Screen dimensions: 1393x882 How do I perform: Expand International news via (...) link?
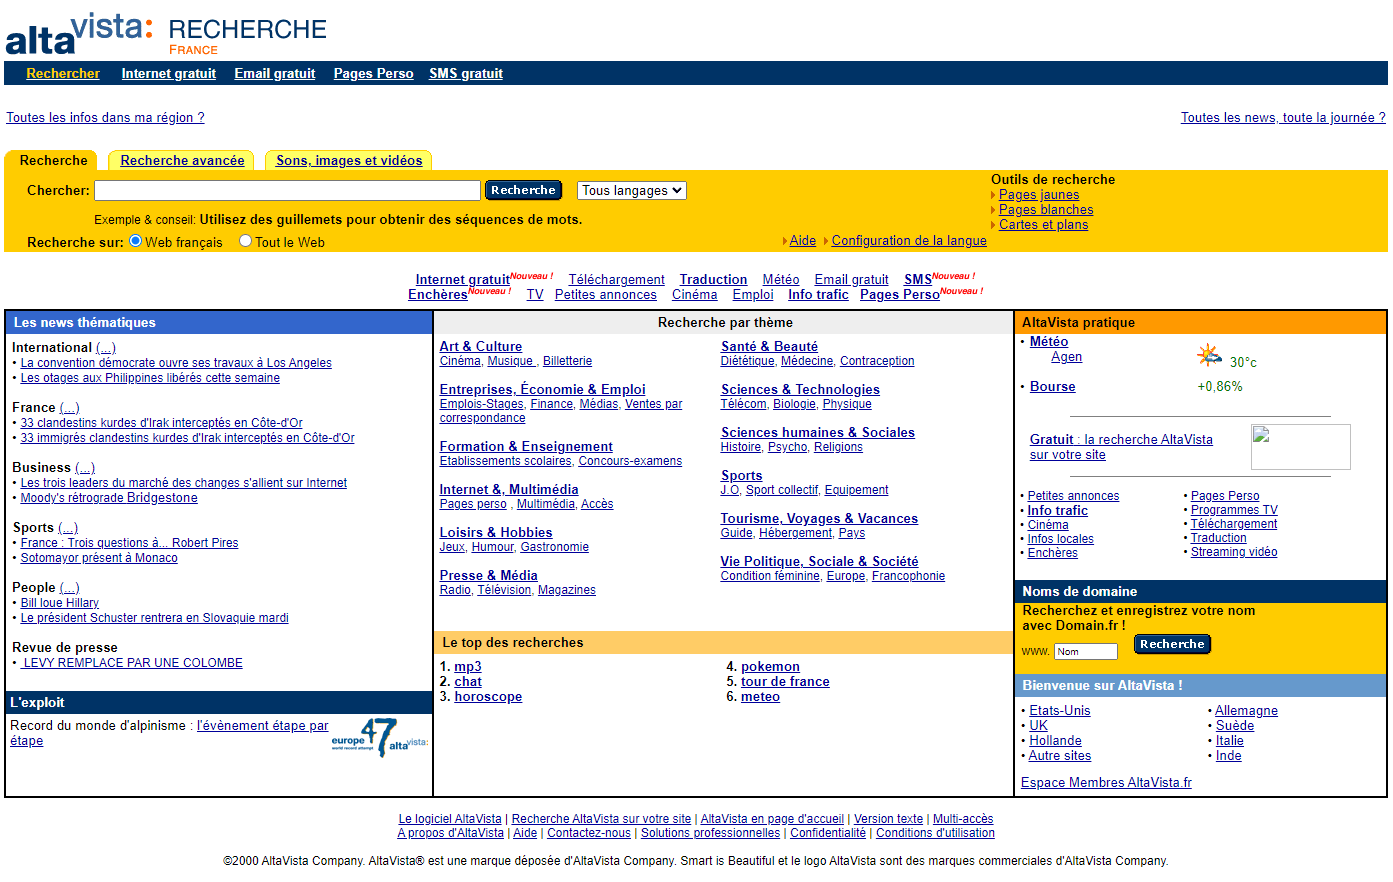106,347
